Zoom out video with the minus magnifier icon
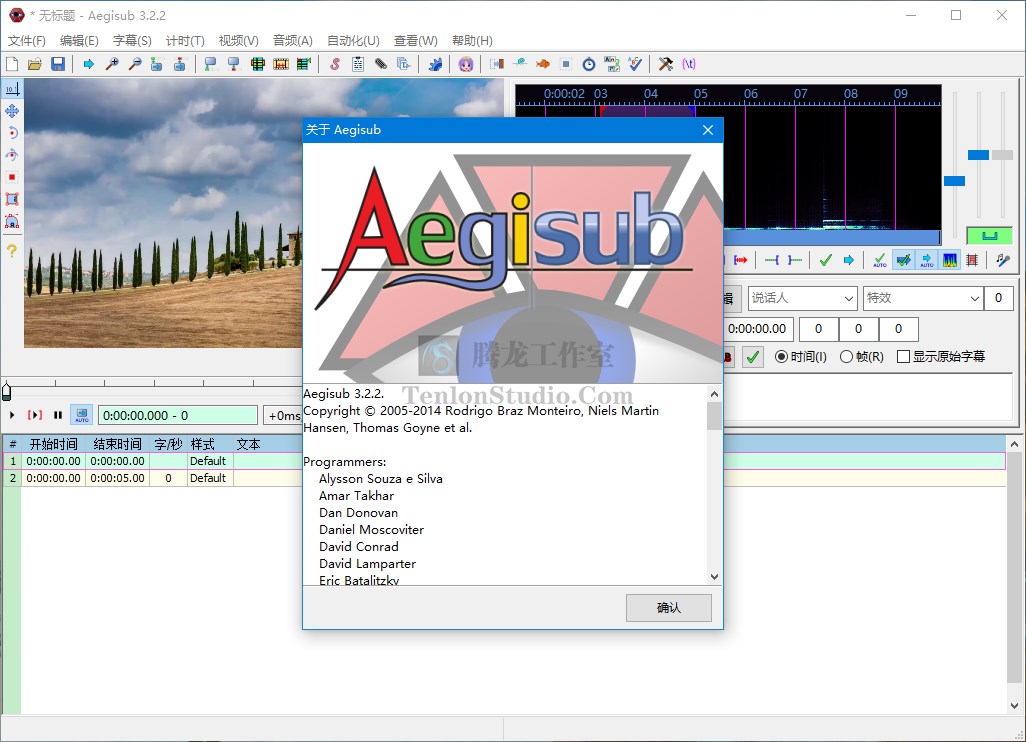Viewport: 1026px width, 742px height. (135, 63)
